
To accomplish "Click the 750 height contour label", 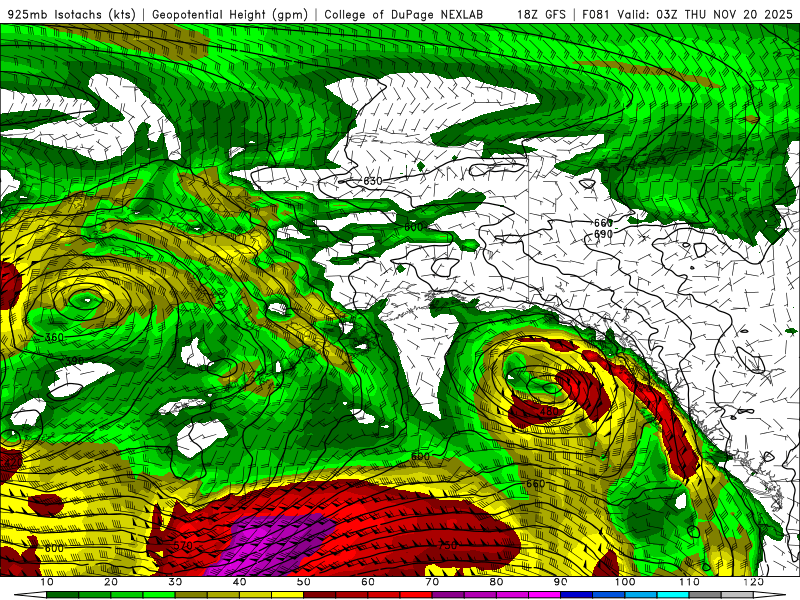I will 447,545.
